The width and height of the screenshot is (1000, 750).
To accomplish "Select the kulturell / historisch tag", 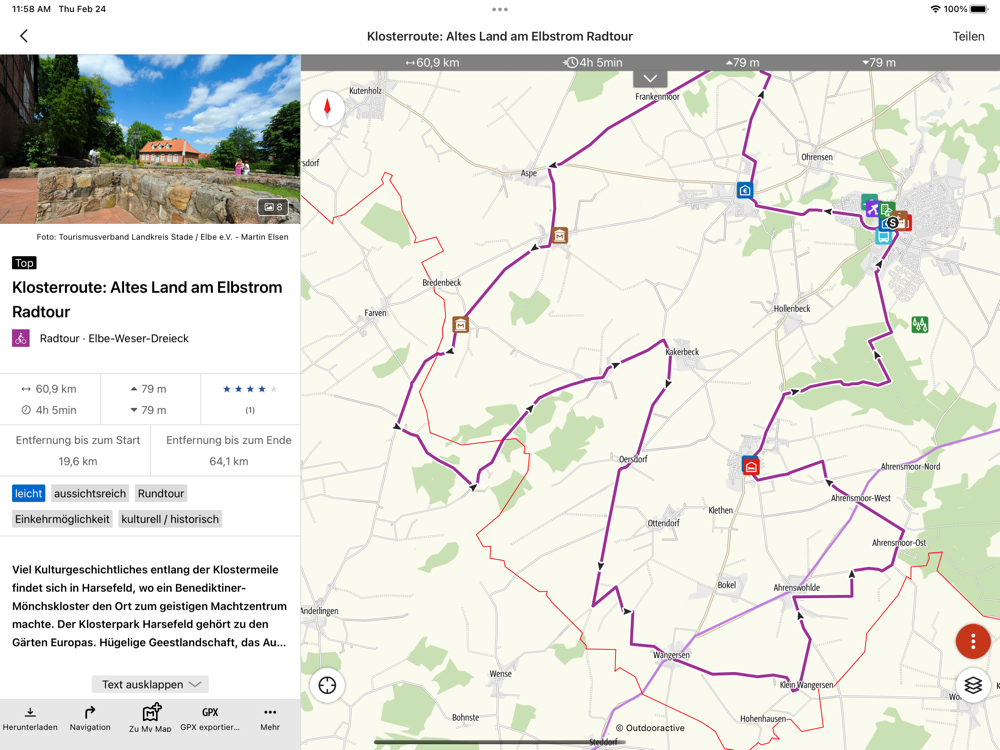I will coord(170,519).
